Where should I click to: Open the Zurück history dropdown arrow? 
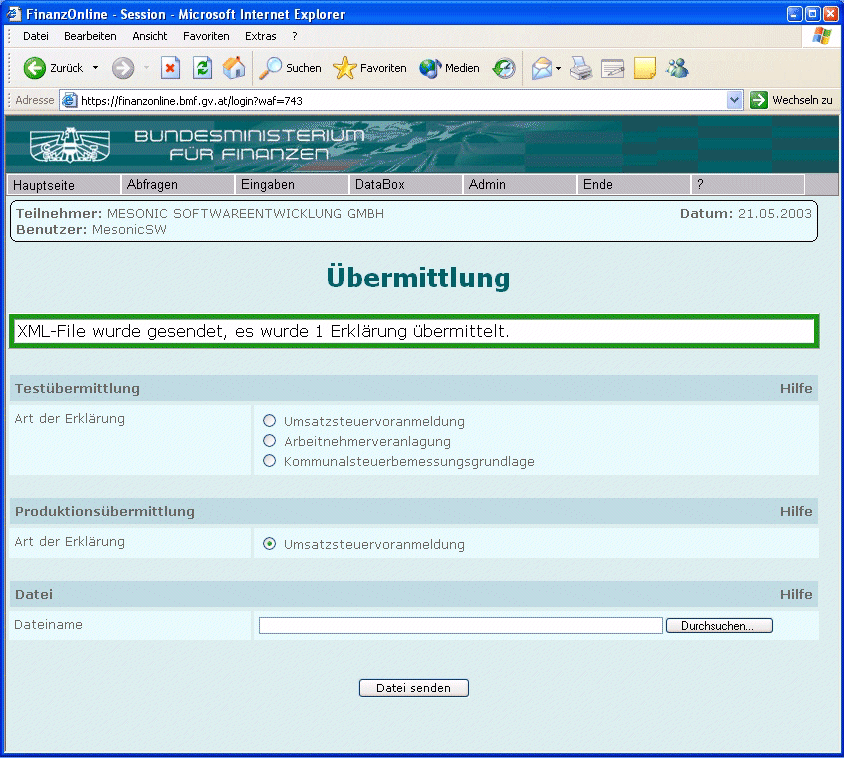coord(95,68)
